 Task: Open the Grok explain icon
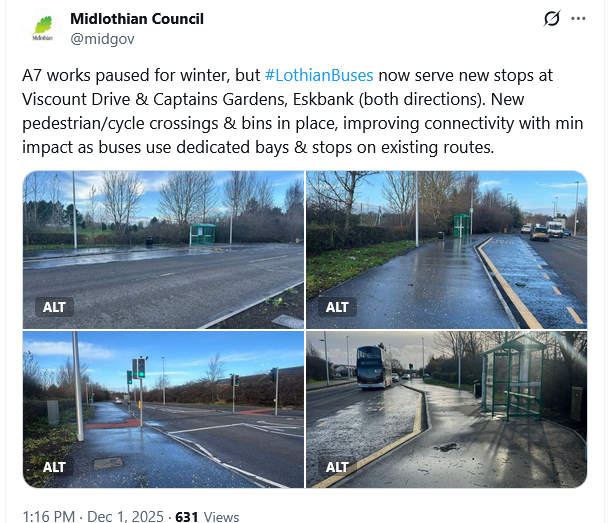[552, 18]
